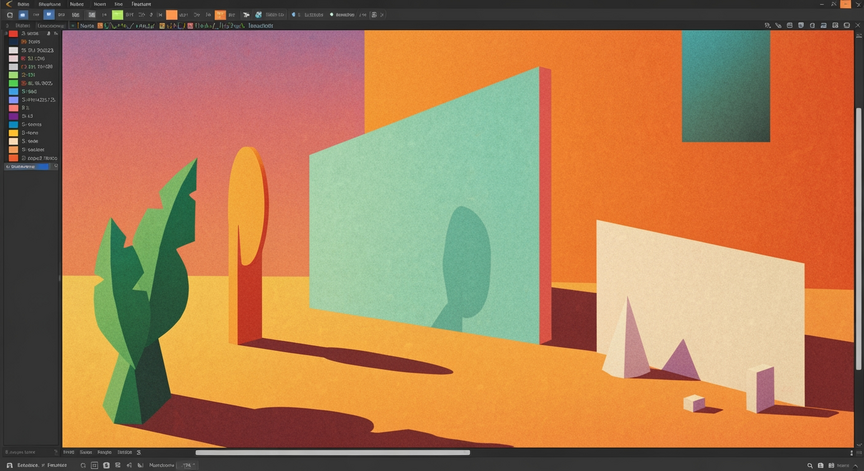This screenshot has width=864, height=471.
Task: Select the bright green swatch in left panel
Action: [x=13, y=83]
